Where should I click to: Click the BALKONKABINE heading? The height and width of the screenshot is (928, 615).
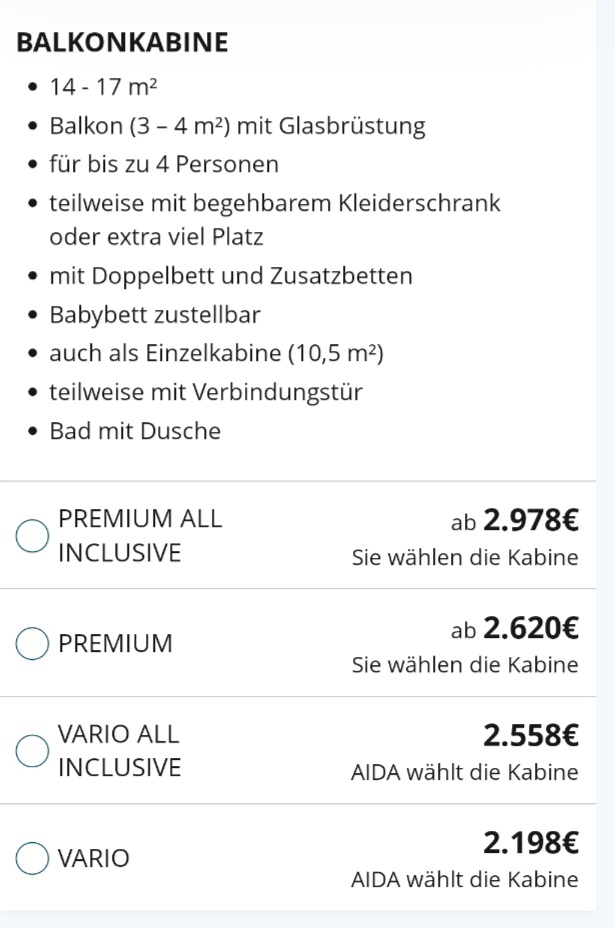122,42
